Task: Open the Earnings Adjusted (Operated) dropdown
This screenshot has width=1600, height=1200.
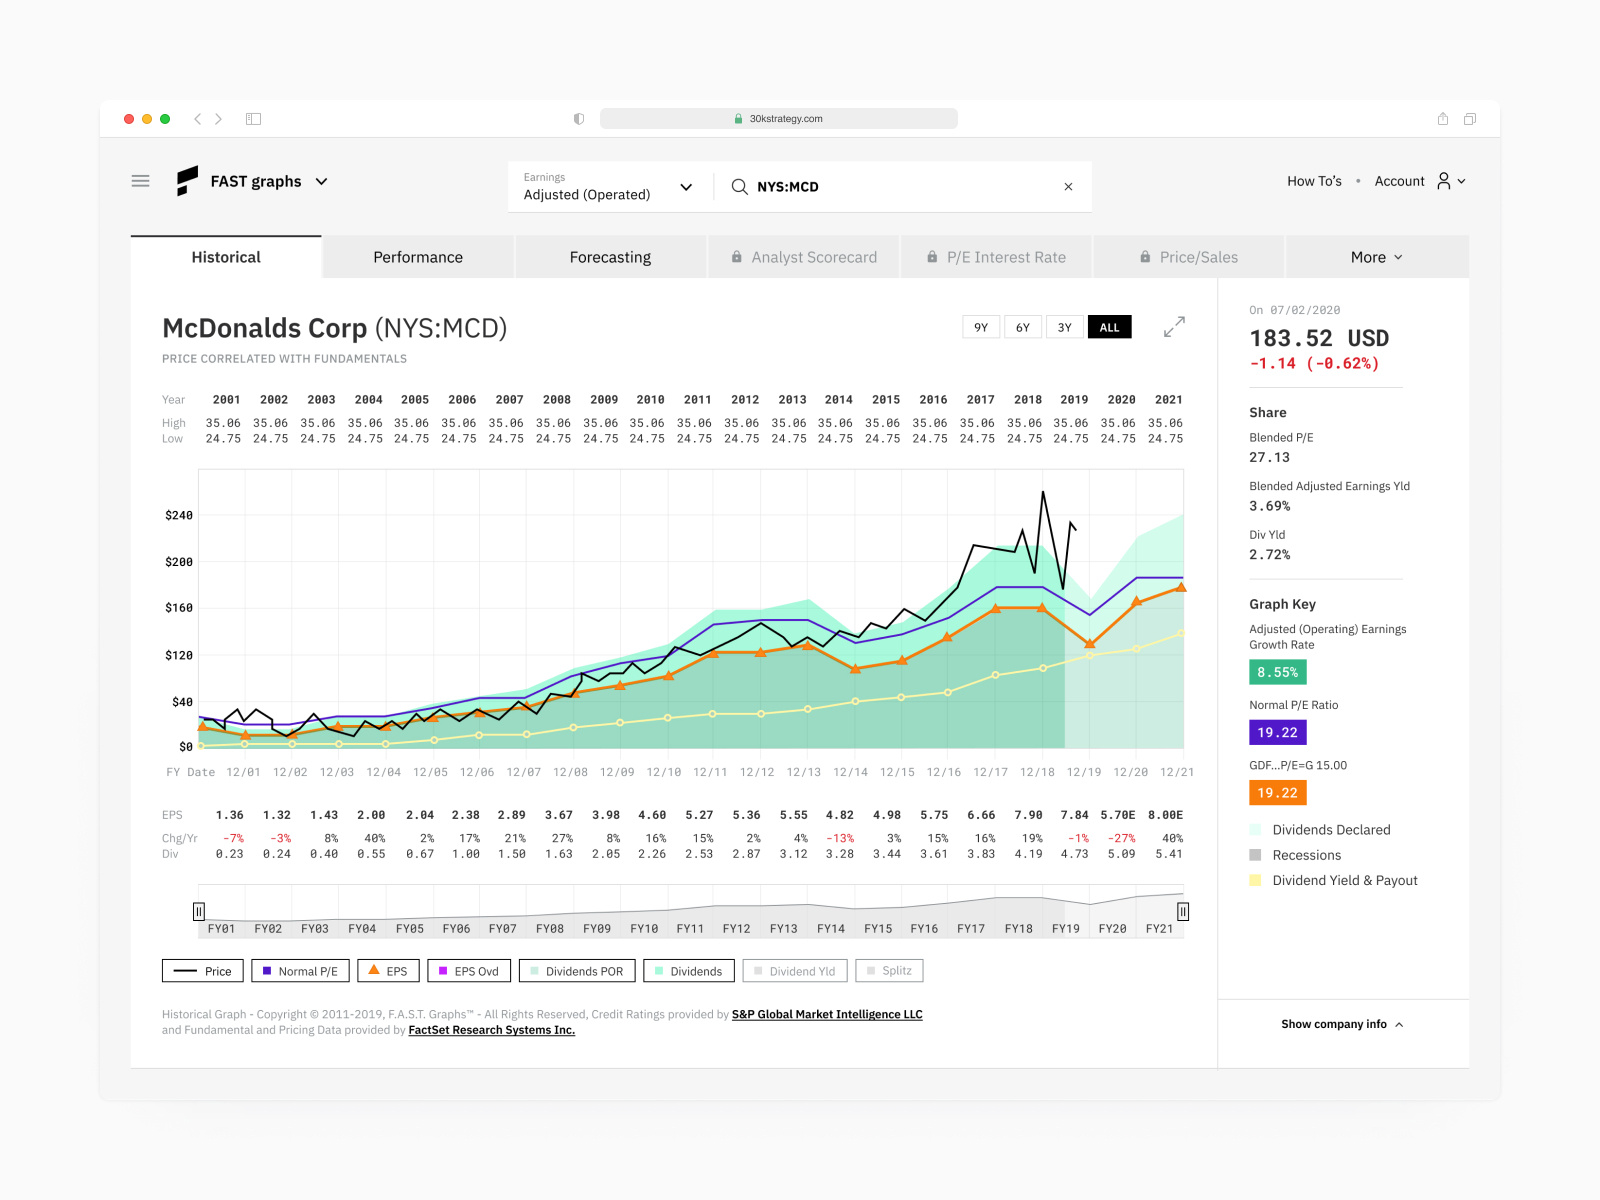Action: pos(607,187)
